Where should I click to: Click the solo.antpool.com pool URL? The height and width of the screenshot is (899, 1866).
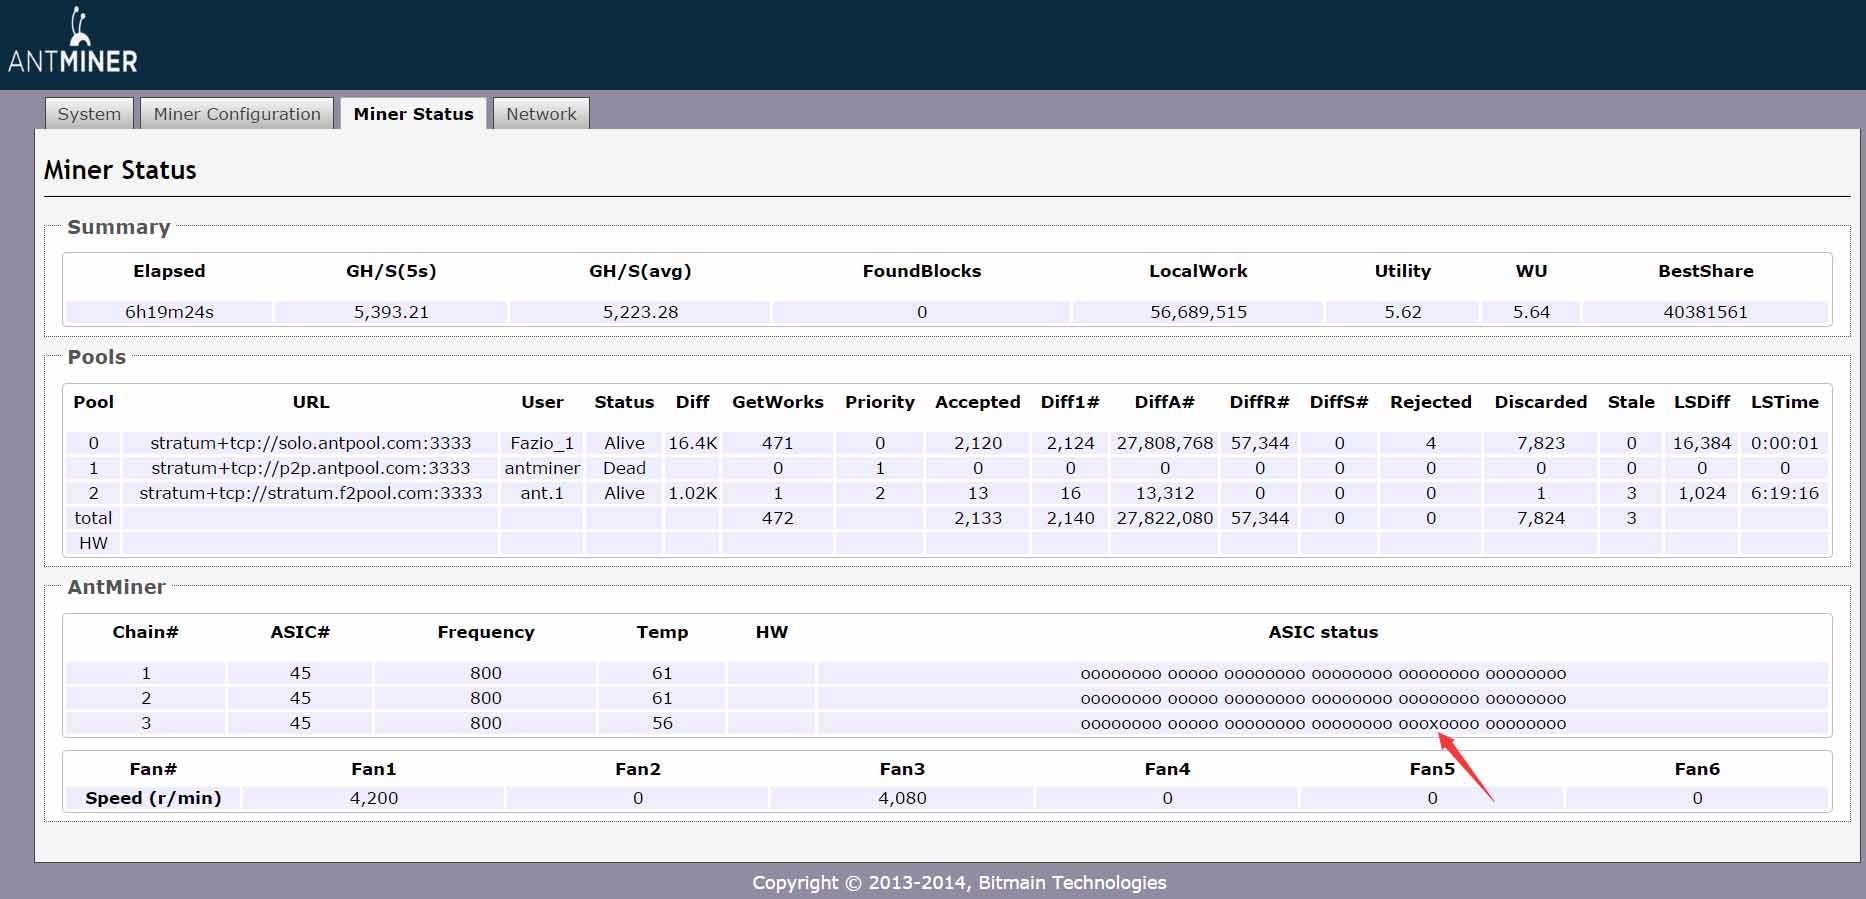(310, 443)
